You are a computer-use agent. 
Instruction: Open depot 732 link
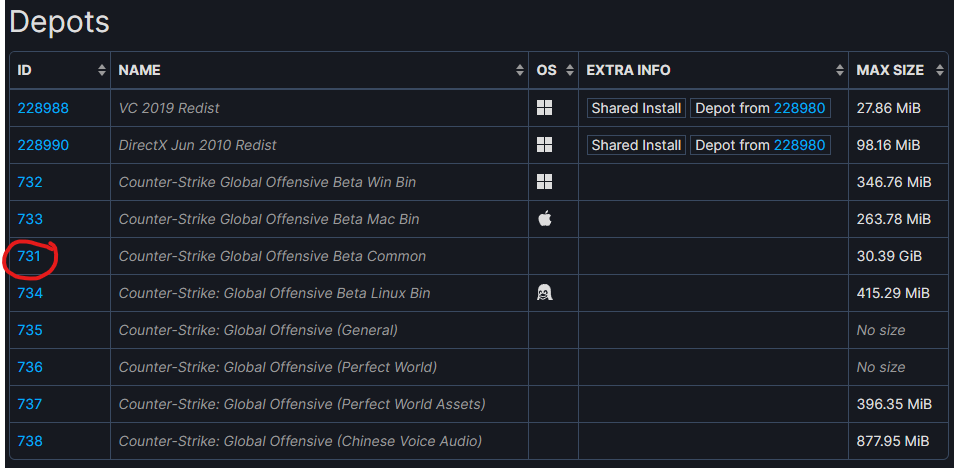click(30, 182)
